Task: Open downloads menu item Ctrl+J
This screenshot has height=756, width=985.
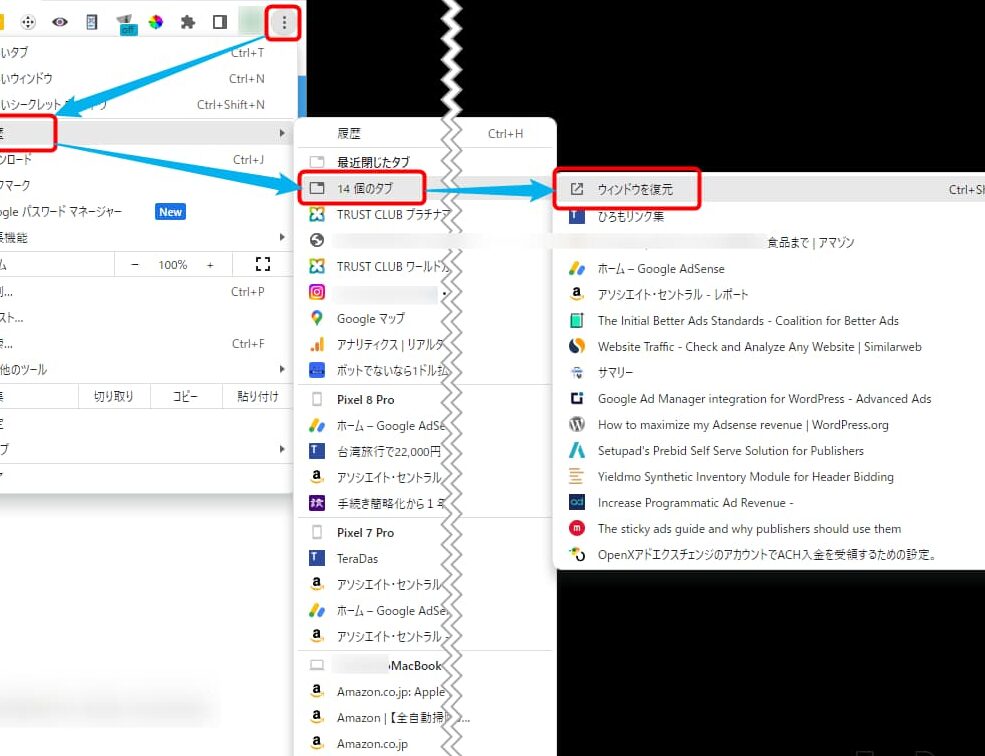Action: click(x=146, y=160)
